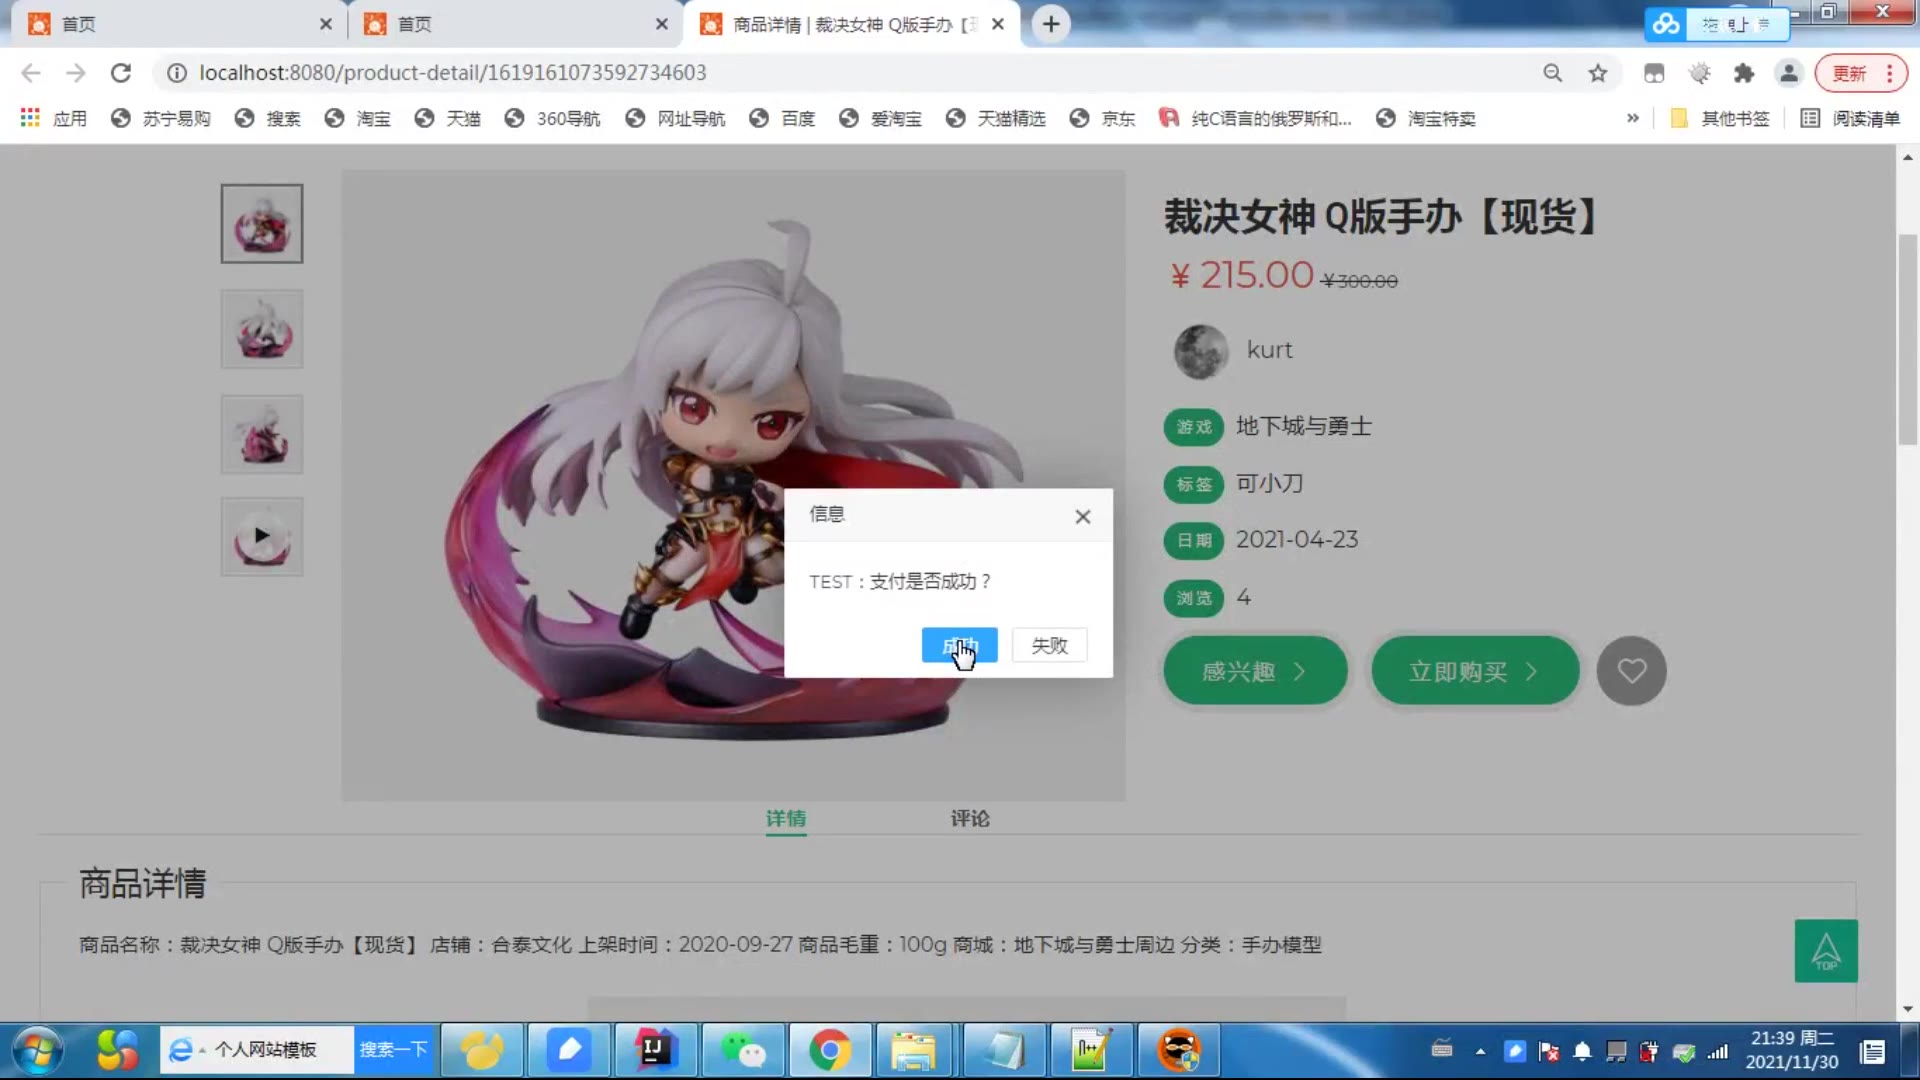Open the 苏宁易购 bookmark
This screenshot has height=1080, width=1920.
[161, 118]
